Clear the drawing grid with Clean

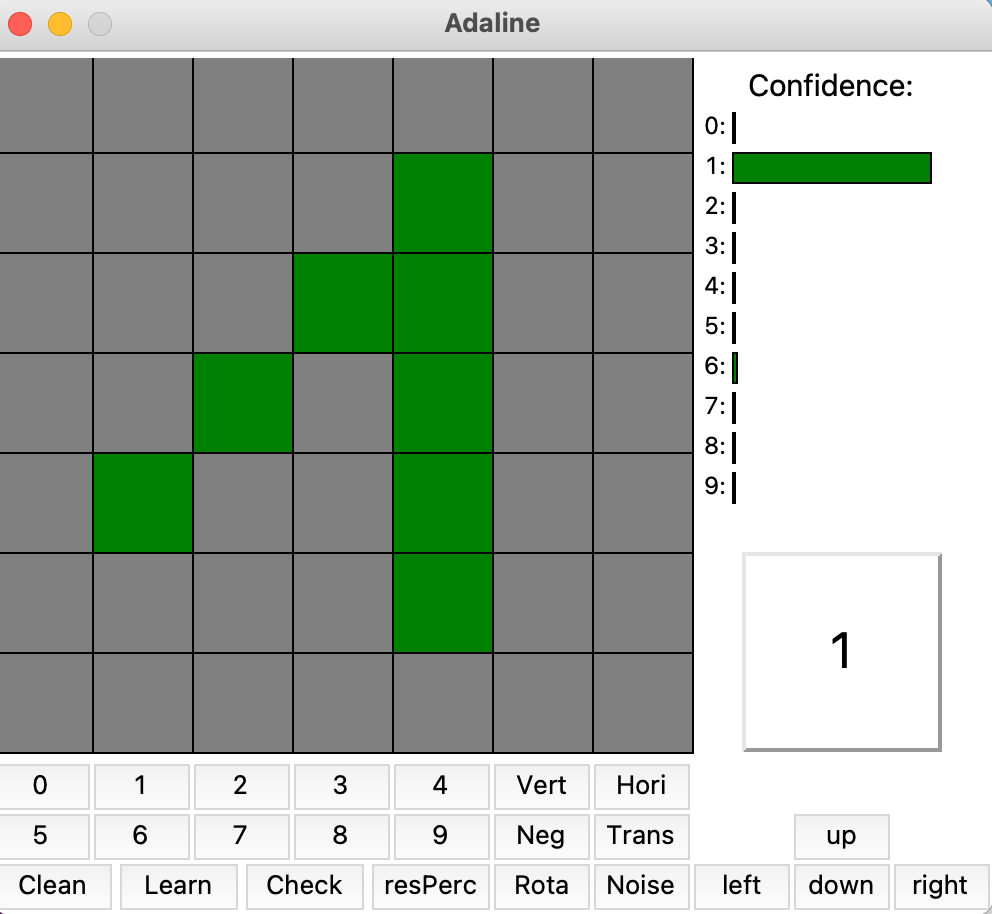pos(54,885)
